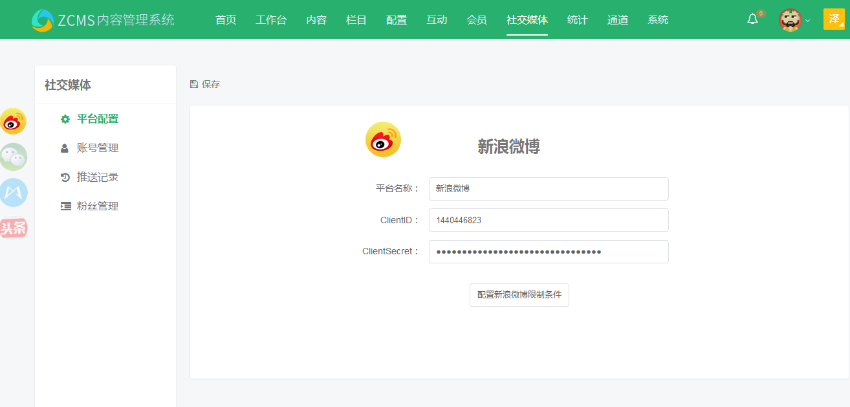850x407 pixels.
Task: Open the 互动 menu
Action: coord(436,20)
